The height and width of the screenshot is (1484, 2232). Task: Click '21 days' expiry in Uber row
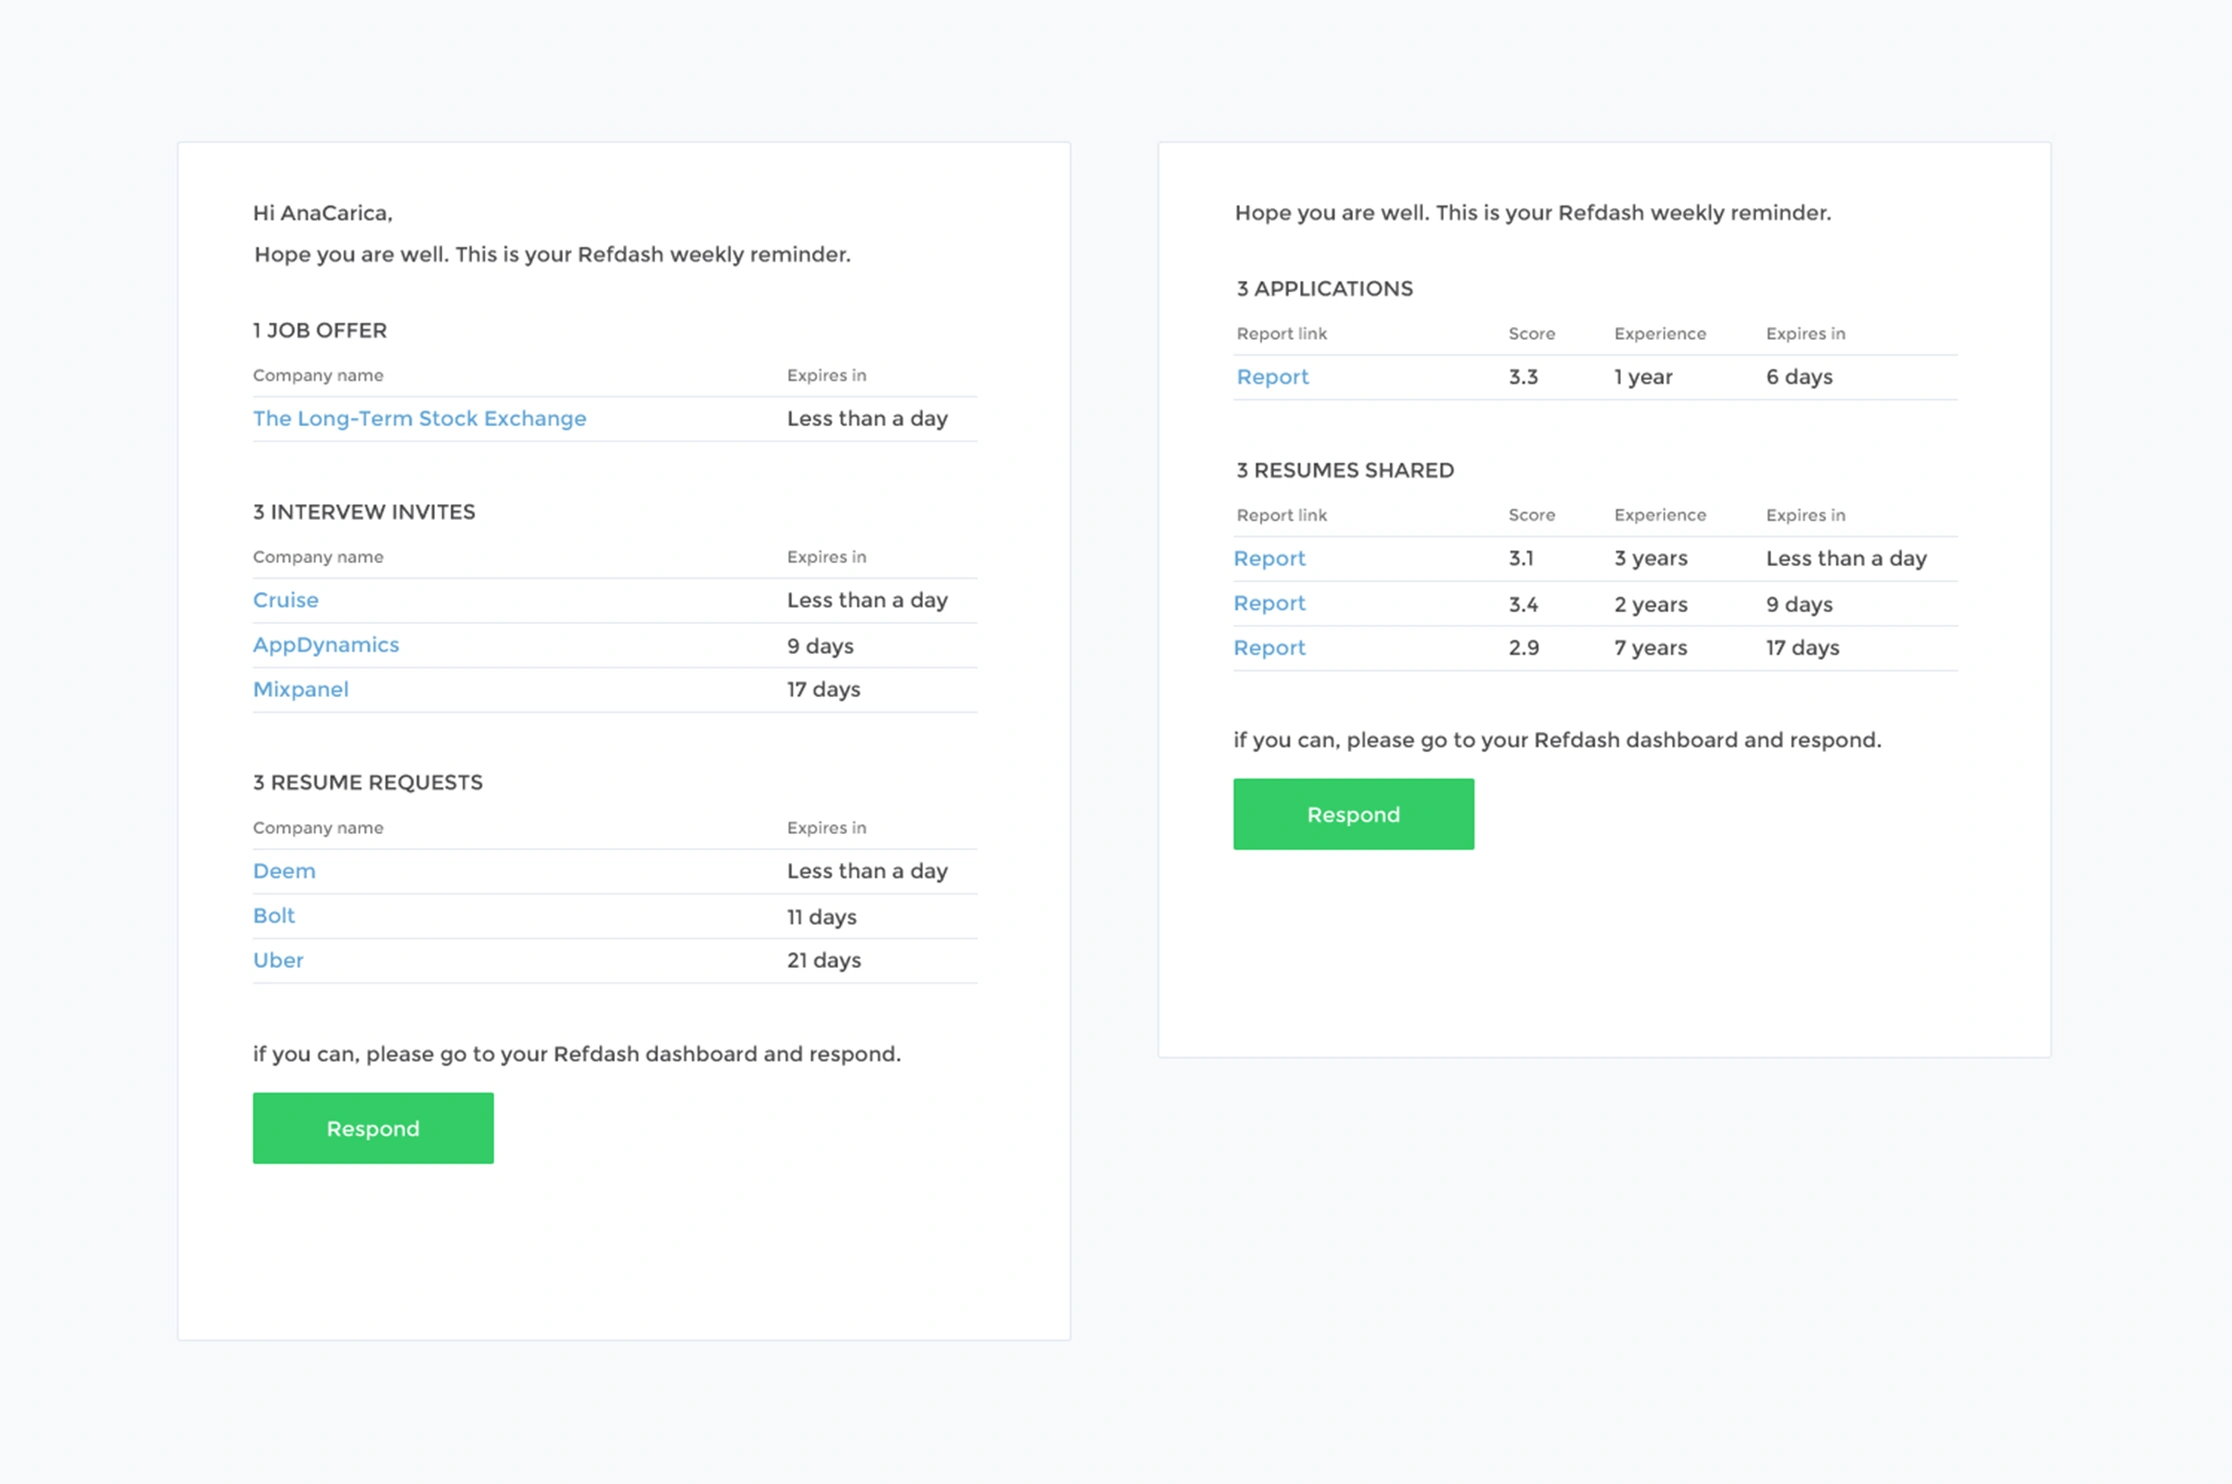823,960
